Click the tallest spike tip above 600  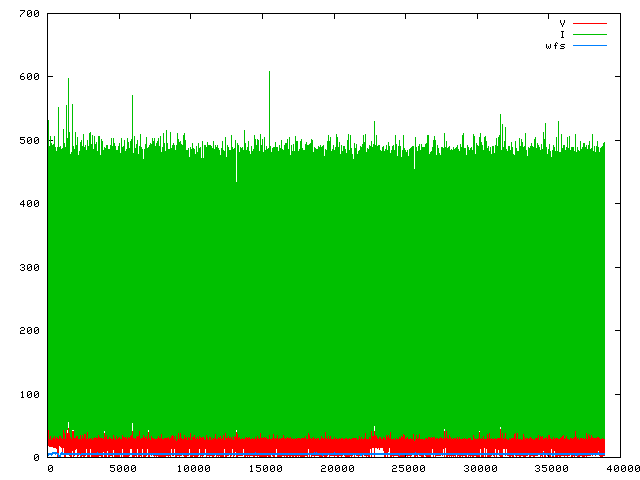[269, 72]
